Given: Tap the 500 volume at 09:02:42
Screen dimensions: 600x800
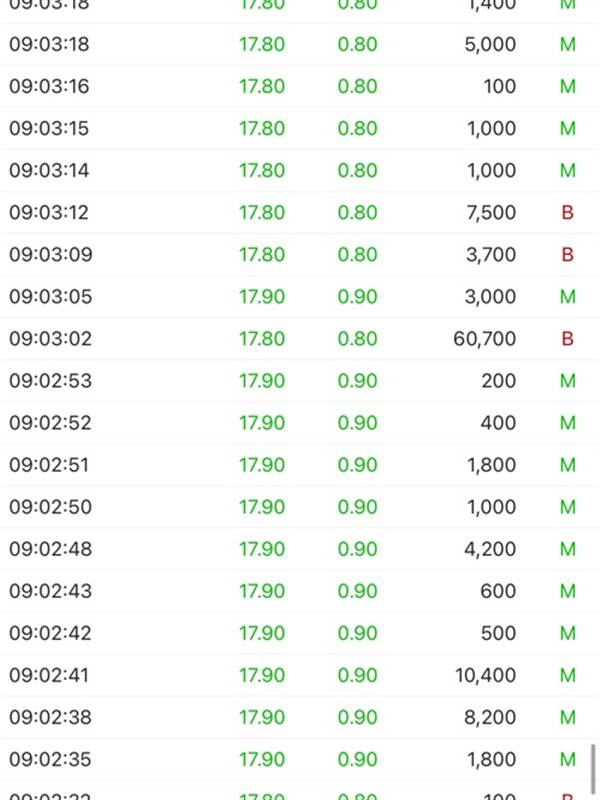Looking at the screenshot, I should tap(498, 633).
